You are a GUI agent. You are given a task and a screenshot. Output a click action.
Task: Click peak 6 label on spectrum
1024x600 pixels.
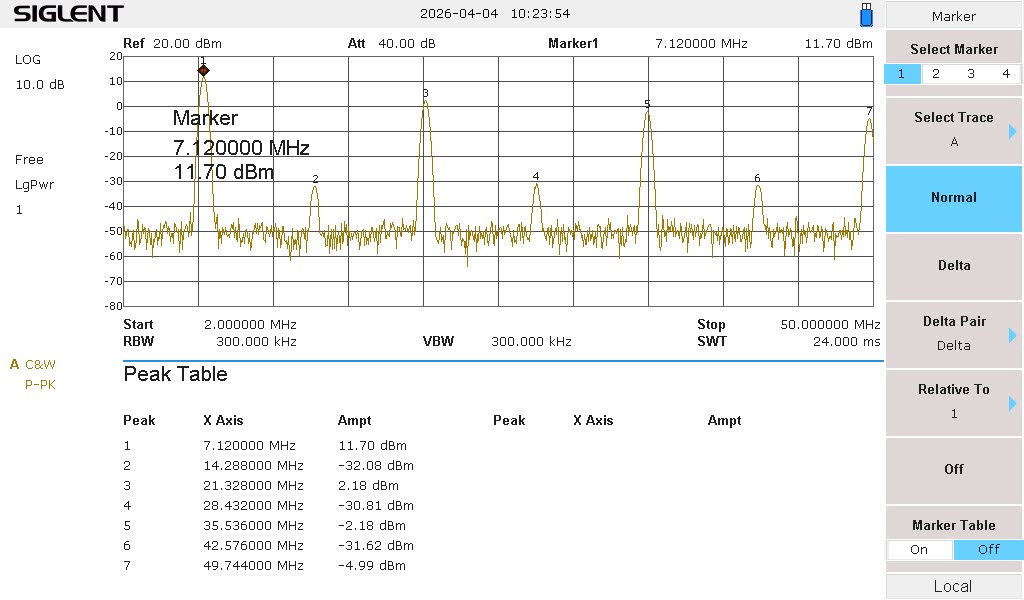(x=757, y=178)
